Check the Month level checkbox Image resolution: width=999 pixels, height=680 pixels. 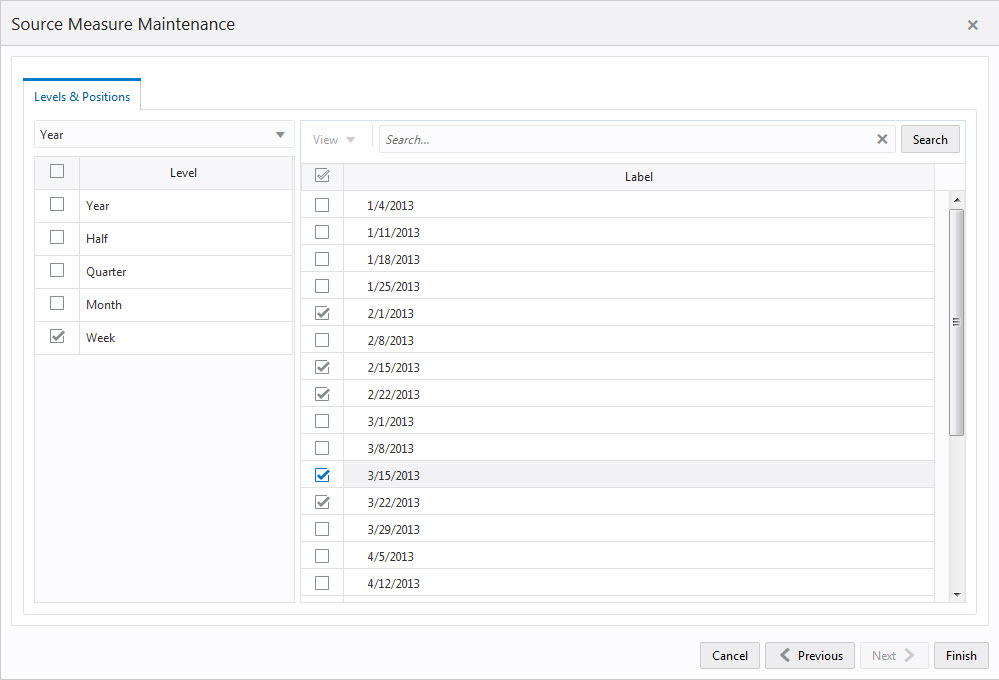(57, 303)
